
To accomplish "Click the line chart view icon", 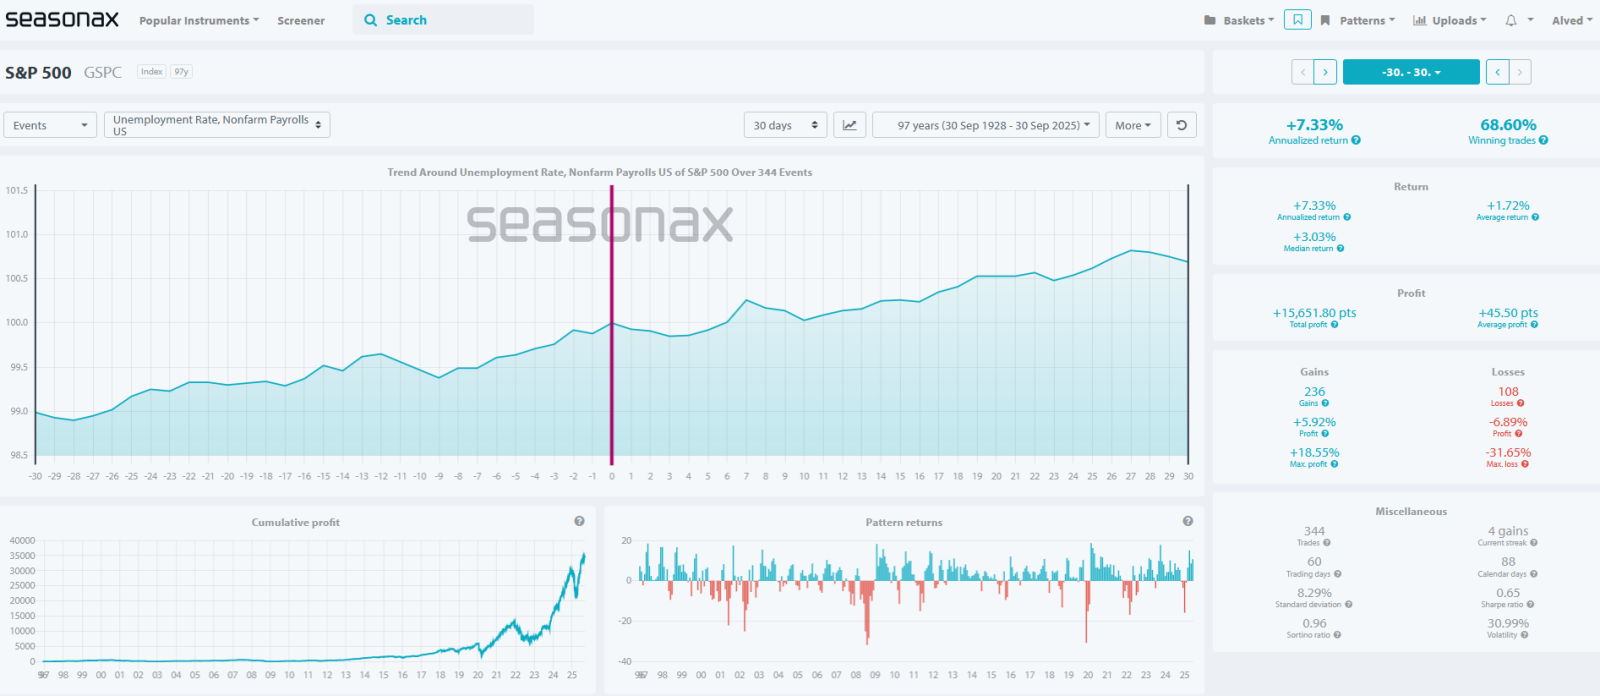I will pyautogui.click(x=849, y=125).
